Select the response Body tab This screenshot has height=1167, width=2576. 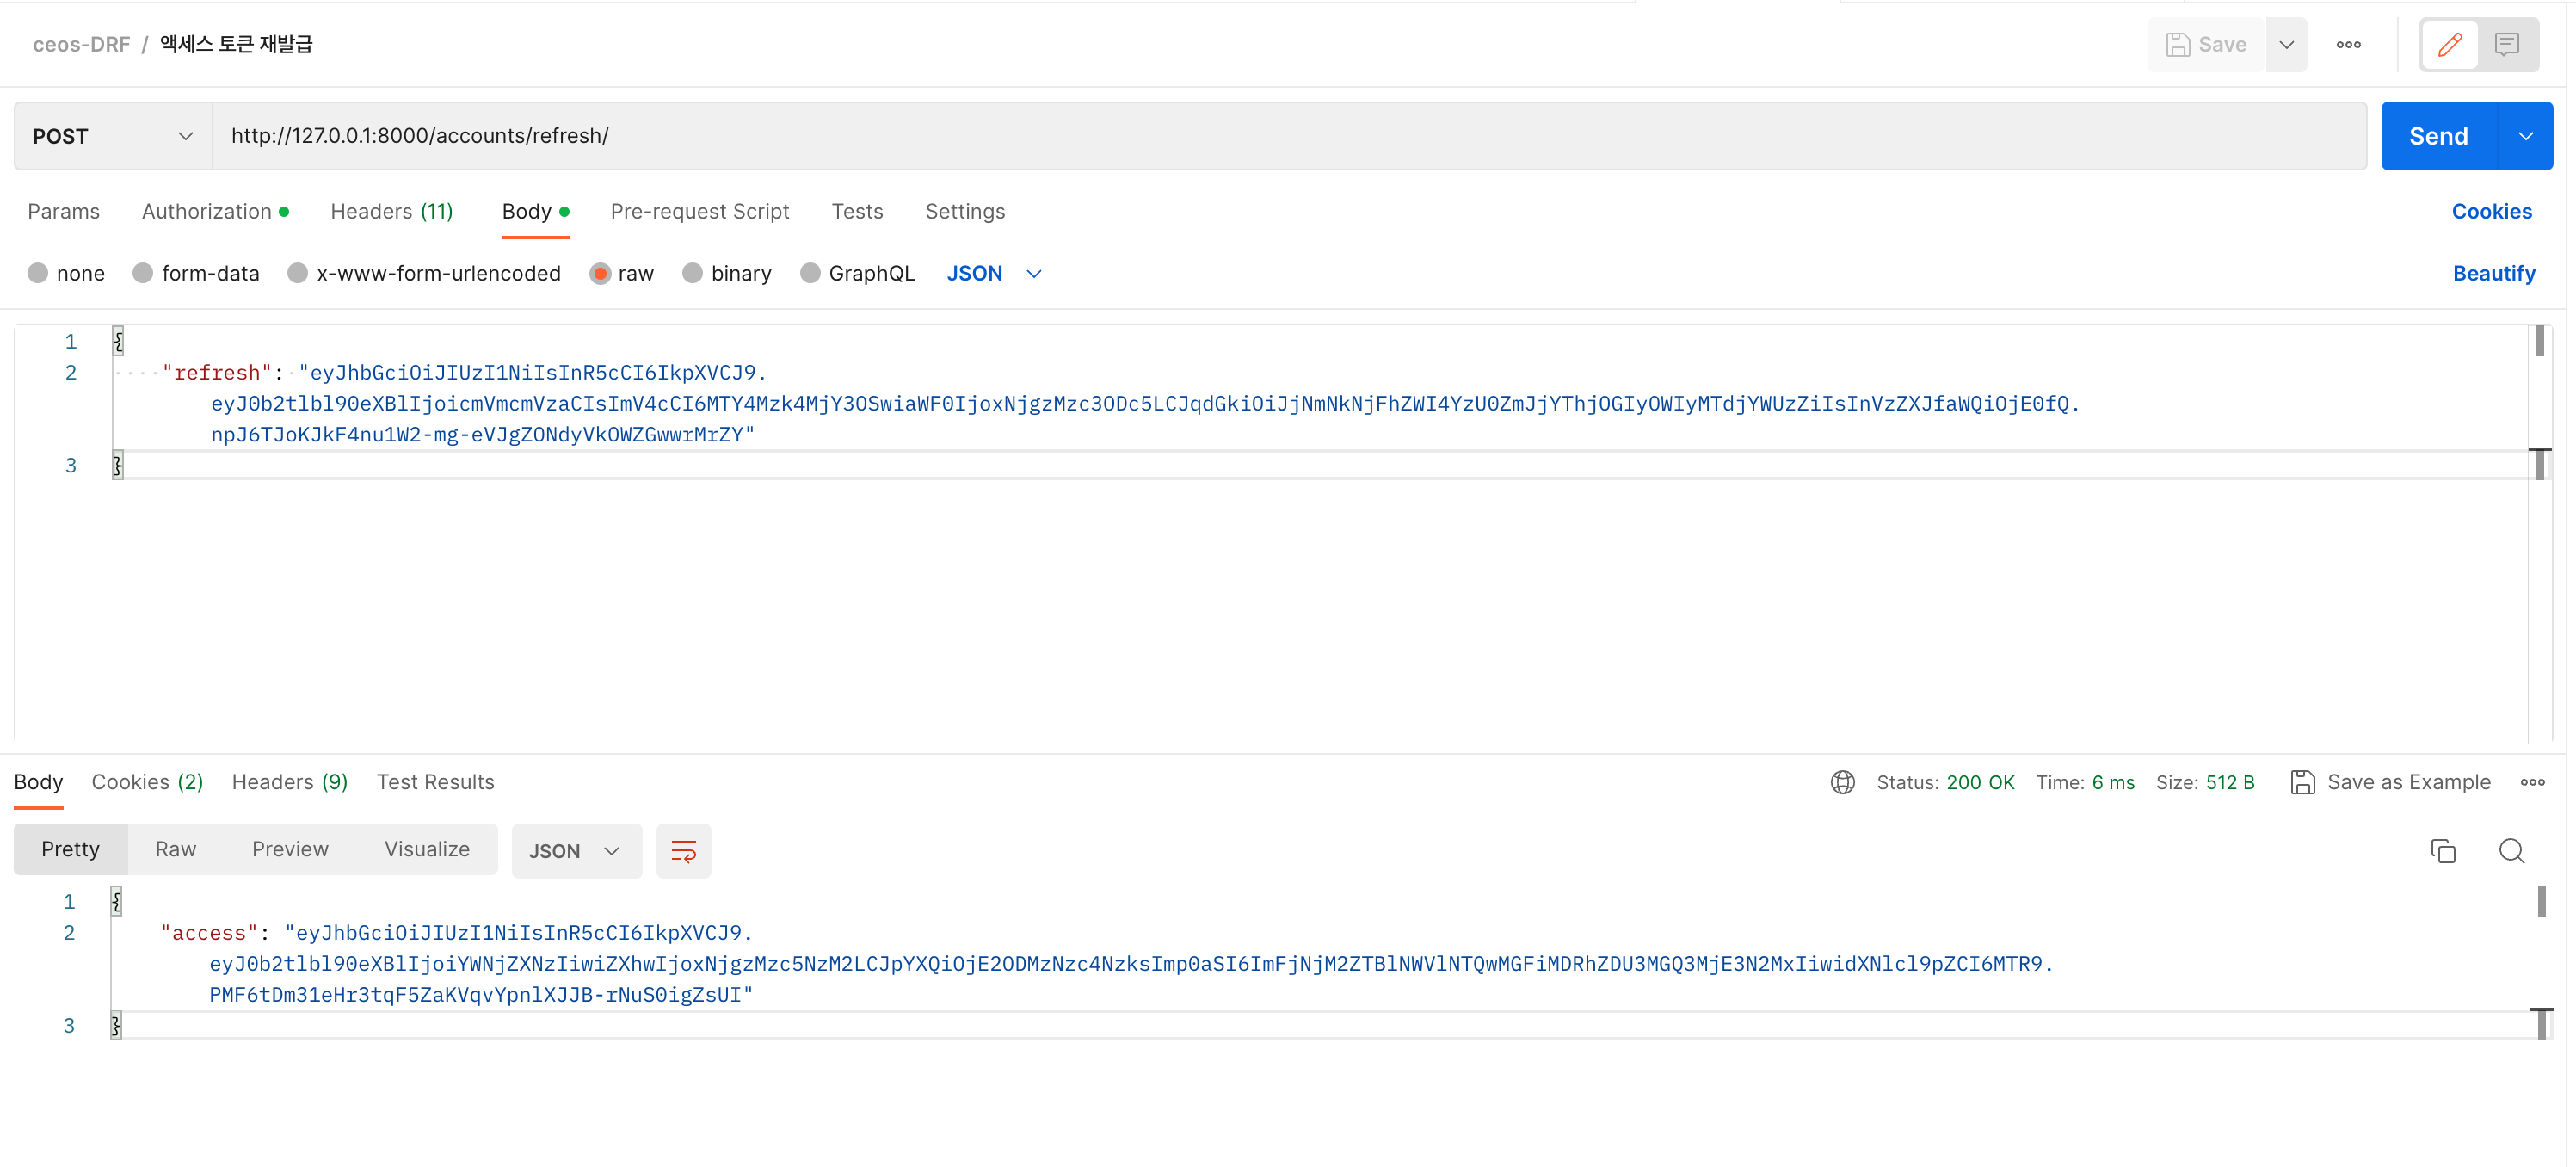coord(38,782)
